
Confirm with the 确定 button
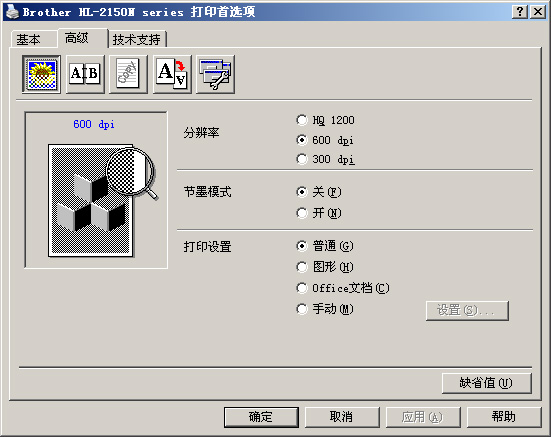pos(261,417)
